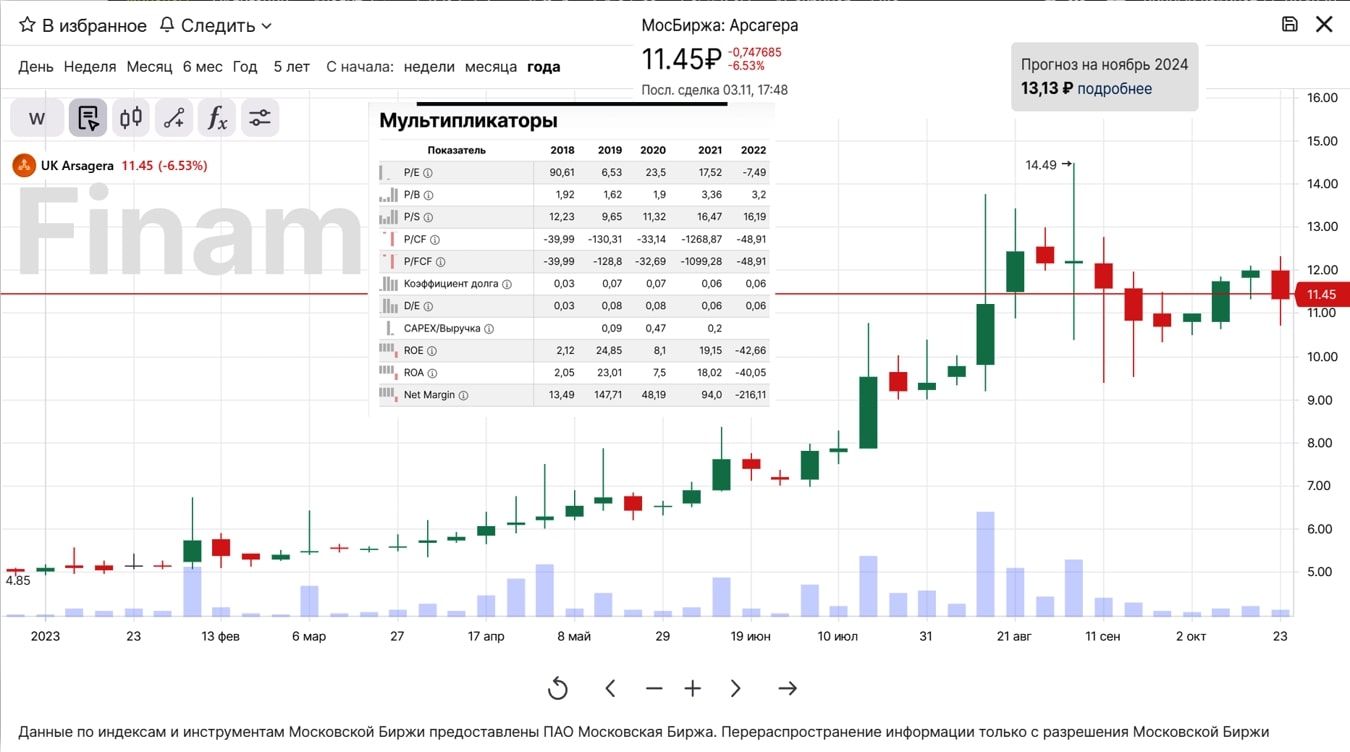Click the P/E 2018 value 90,61
1350x752 pixels.
[562, 173]
